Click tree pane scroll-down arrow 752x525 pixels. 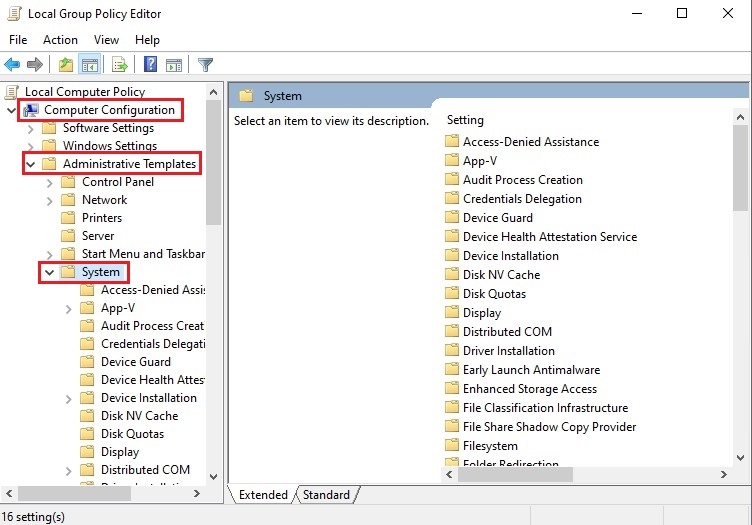coord(214,477)
